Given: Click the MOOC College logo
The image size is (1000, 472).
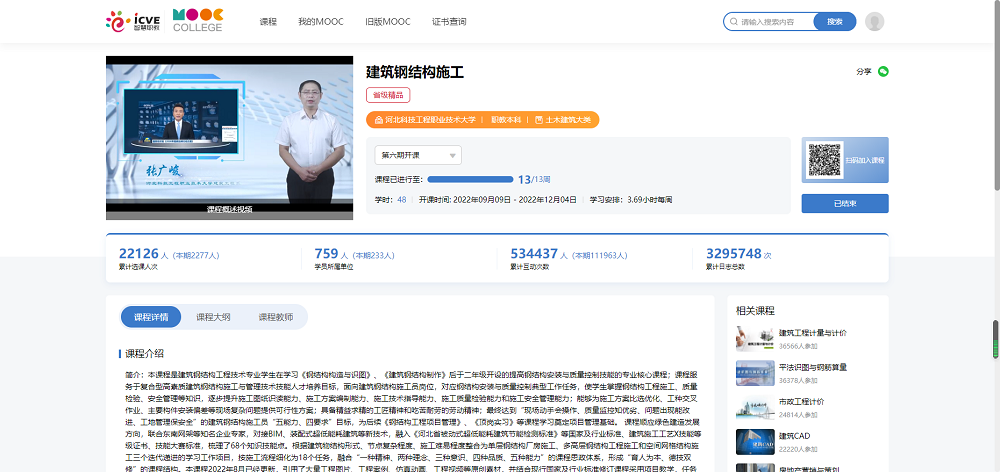Looking at the screenshot, I should pyautogui.click(x=197, y=21).
